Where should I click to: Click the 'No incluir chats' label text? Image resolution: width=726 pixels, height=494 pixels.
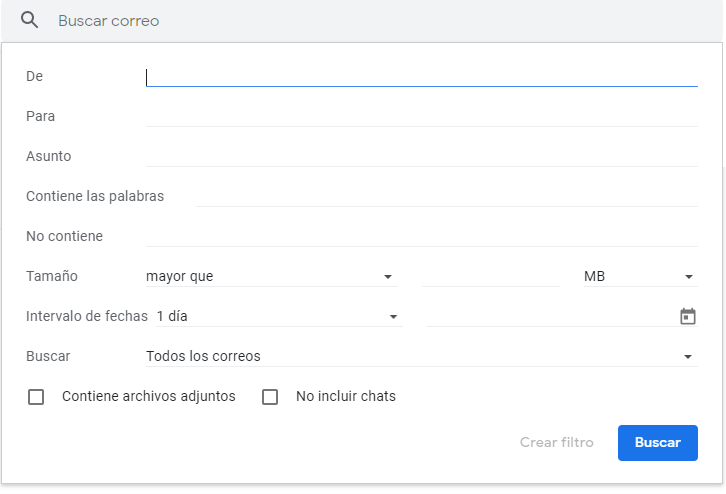346,396
